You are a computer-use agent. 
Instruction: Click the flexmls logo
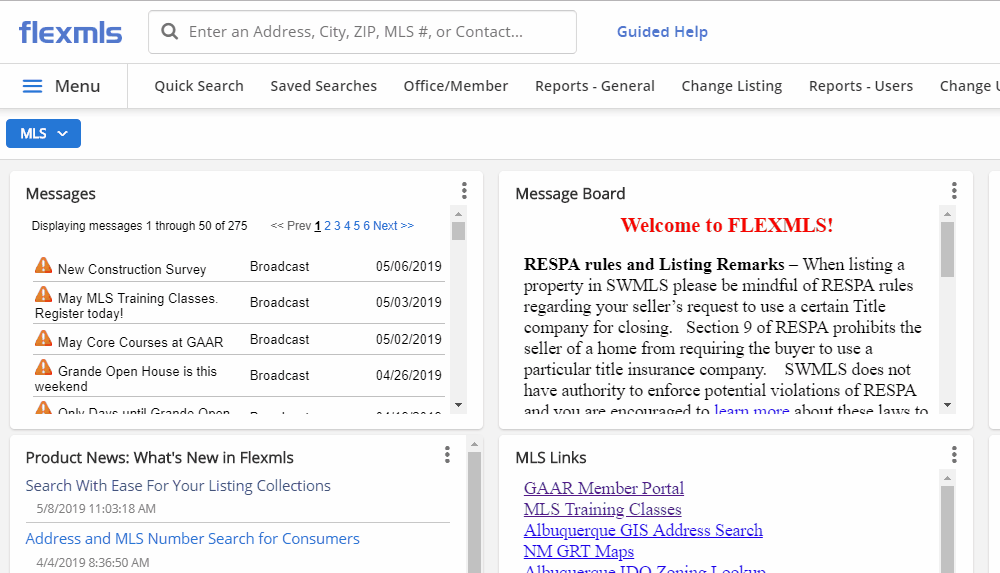point(71,32)
